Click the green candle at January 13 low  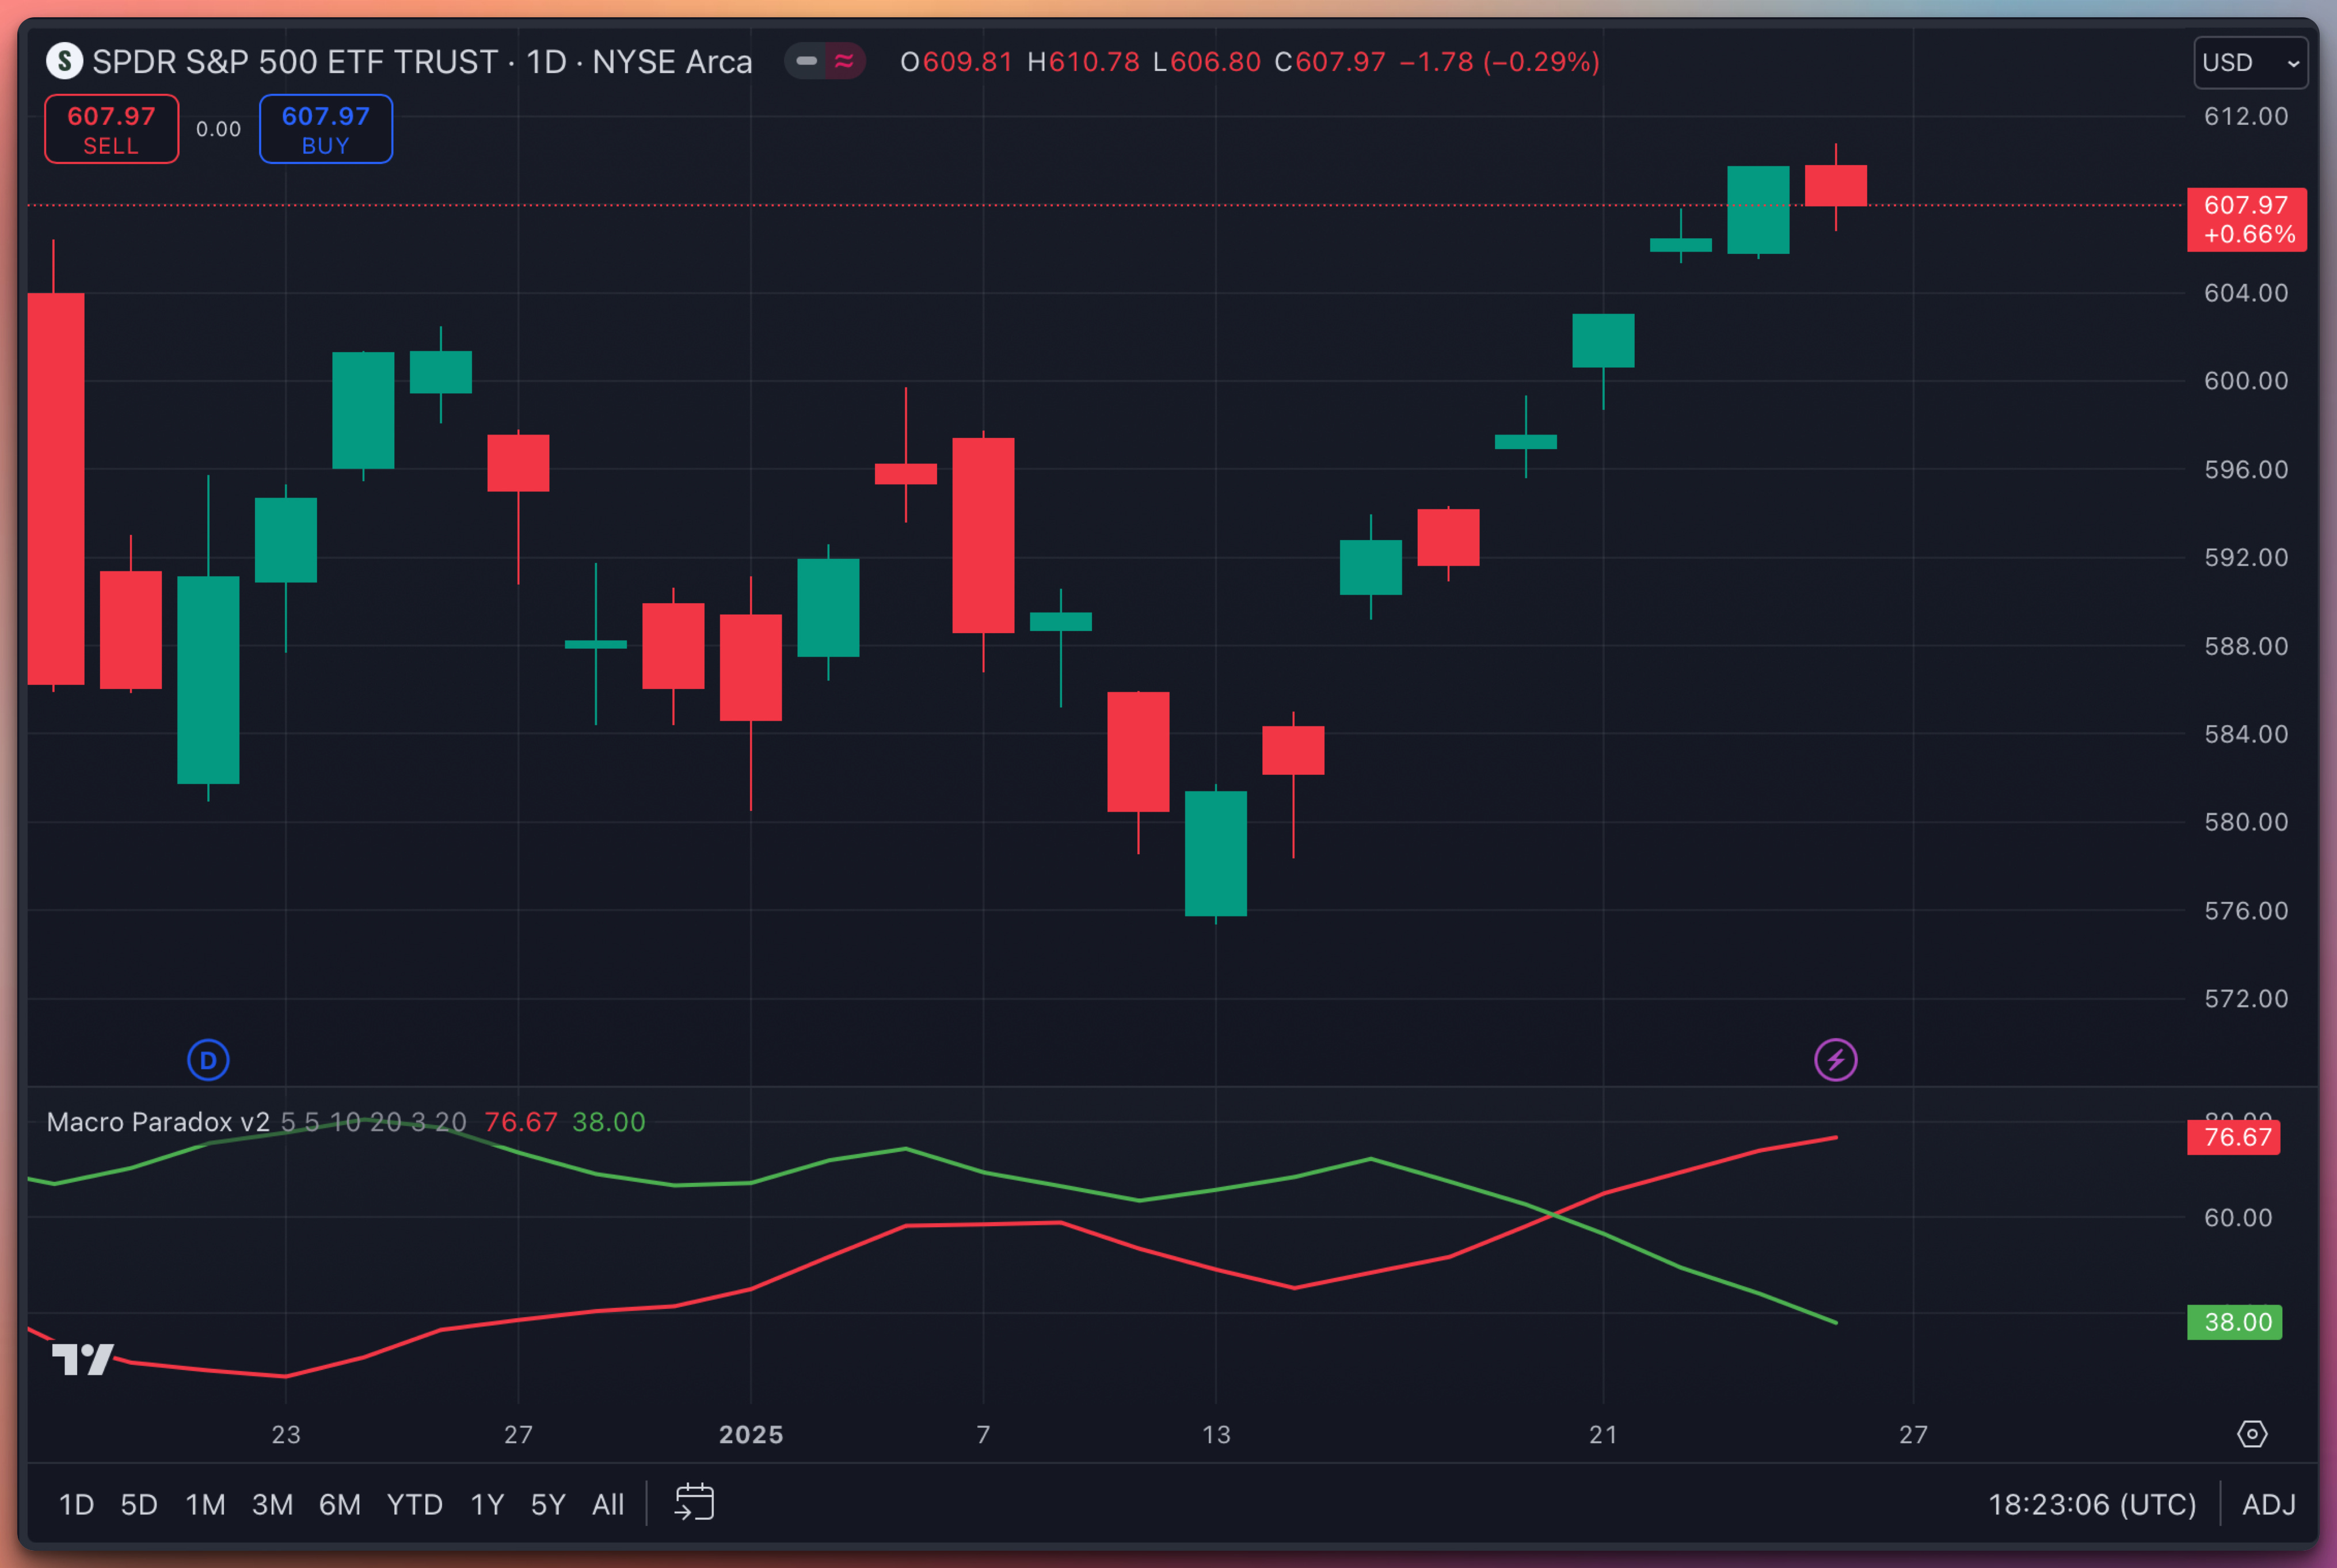[x=1216, y=853]
